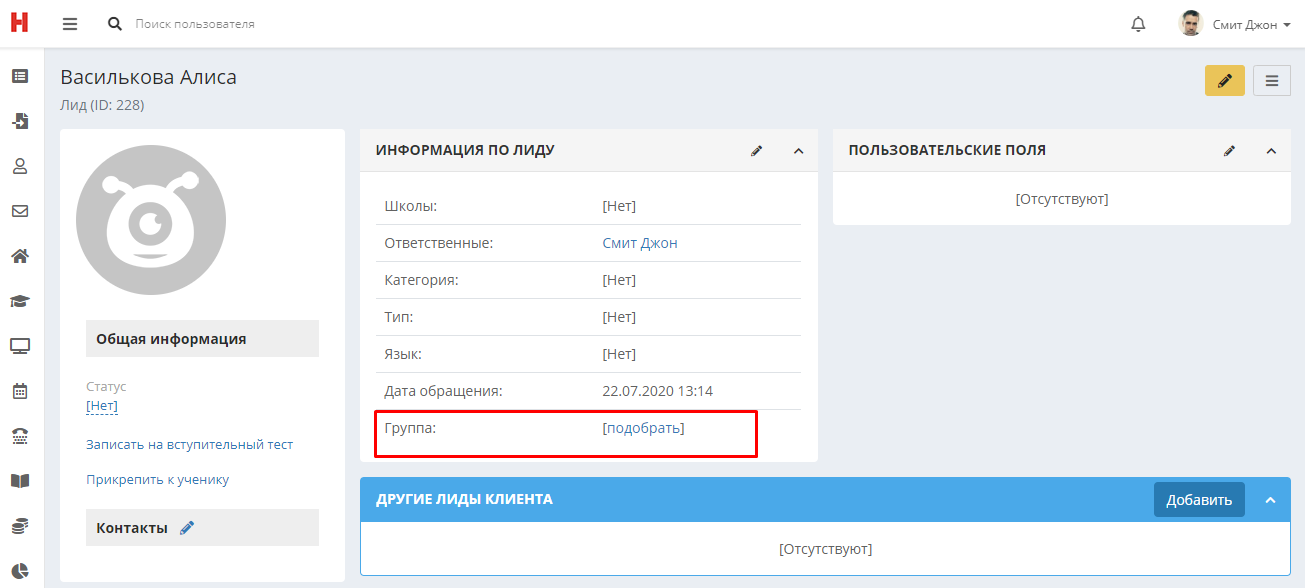1305x588 pixels.
Task: Click [Отсутствуют] in Другие лиды клиента
Action: pos(825,549)
